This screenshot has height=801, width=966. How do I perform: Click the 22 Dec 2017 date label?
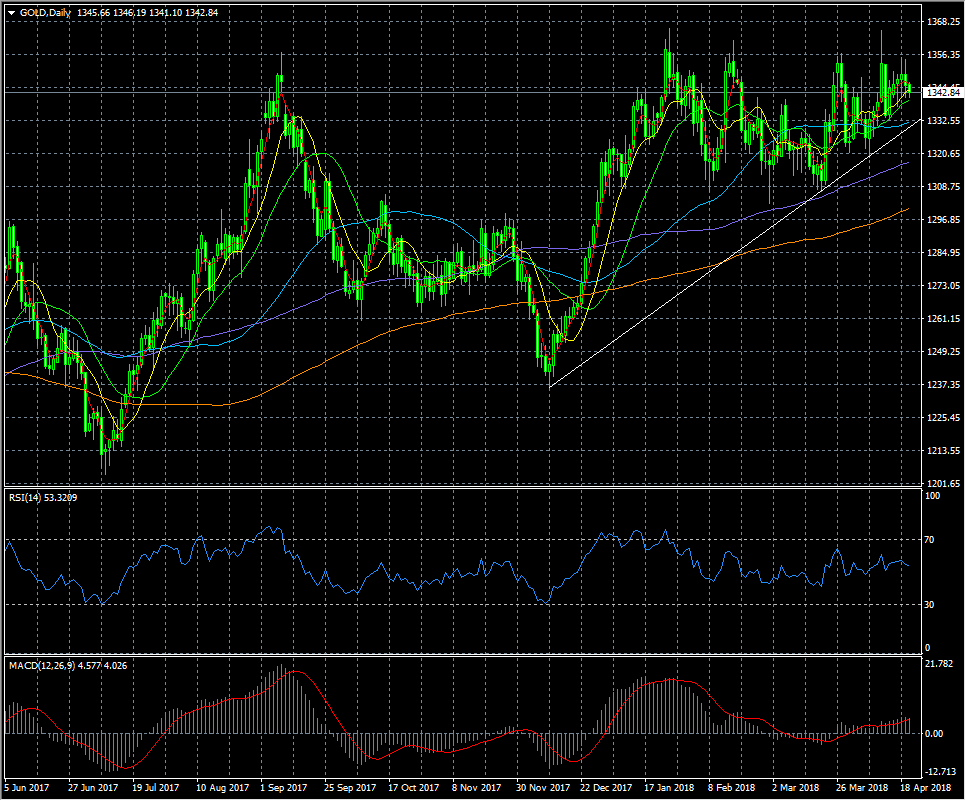pyautogui.click(x=604, y=788)
